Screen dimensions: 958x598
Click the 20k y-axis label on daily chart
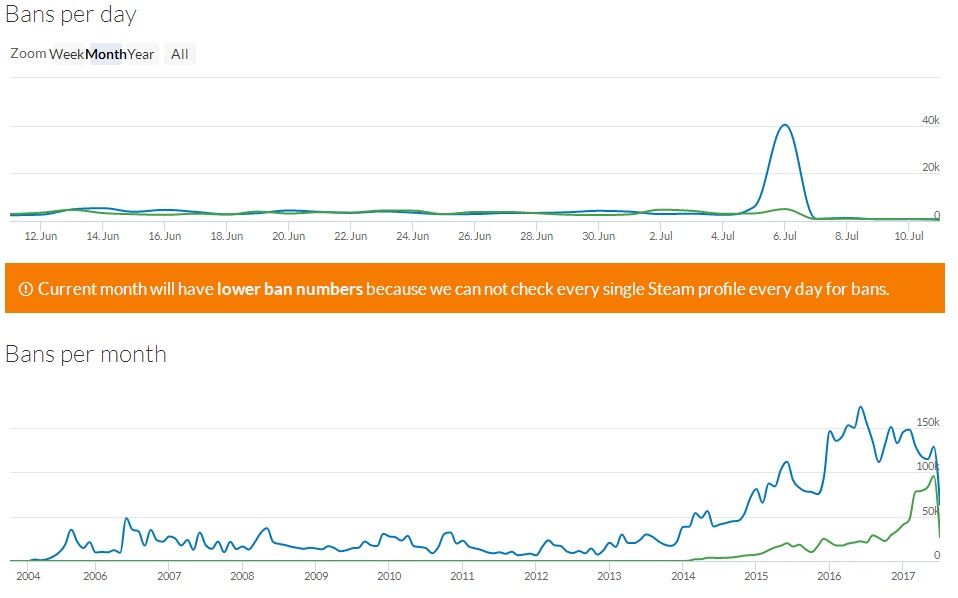[x=933, y=166]
